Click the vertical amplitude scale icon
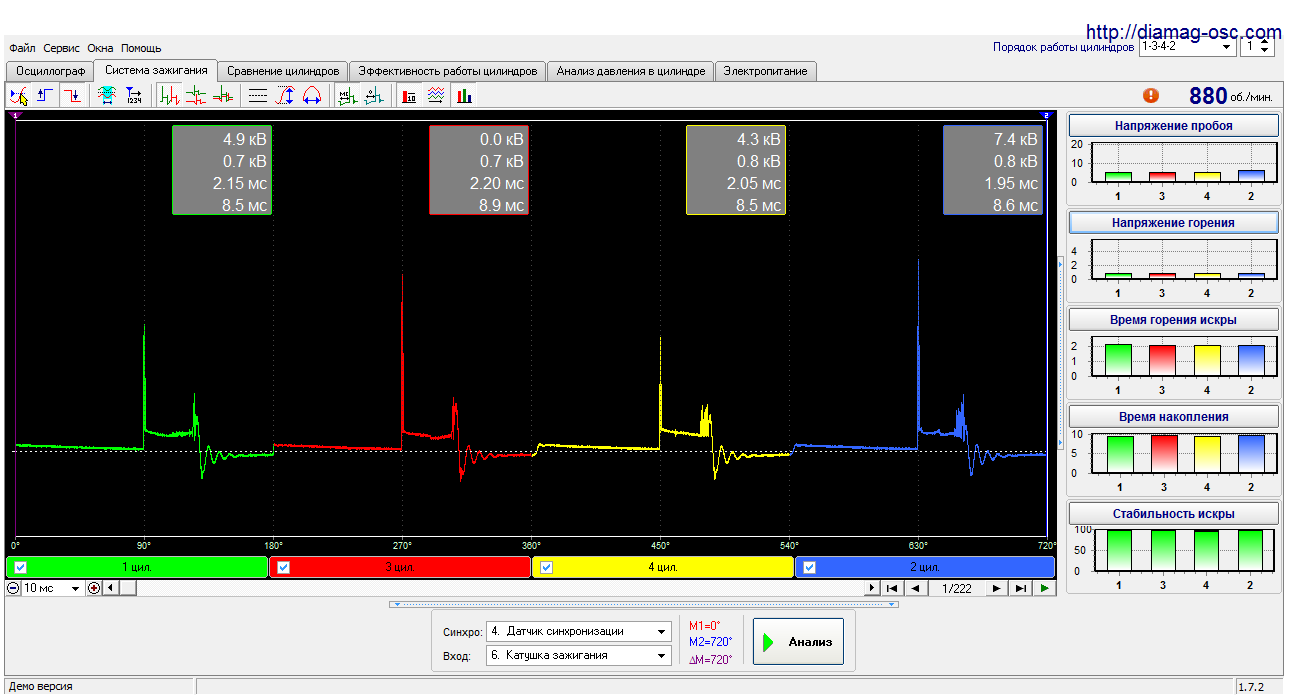Screen dimensions: 1296x699 [285, 96]
